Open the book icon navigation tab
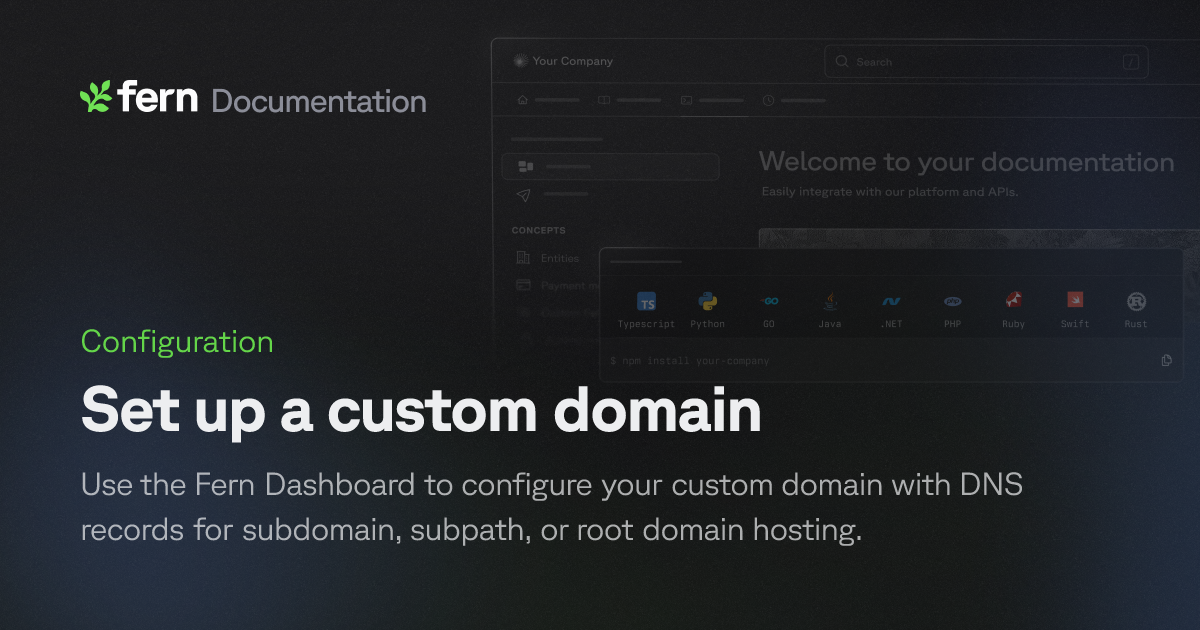This screenshot has height=630, width=1200. pyautogui.click(x=604, y=100)
